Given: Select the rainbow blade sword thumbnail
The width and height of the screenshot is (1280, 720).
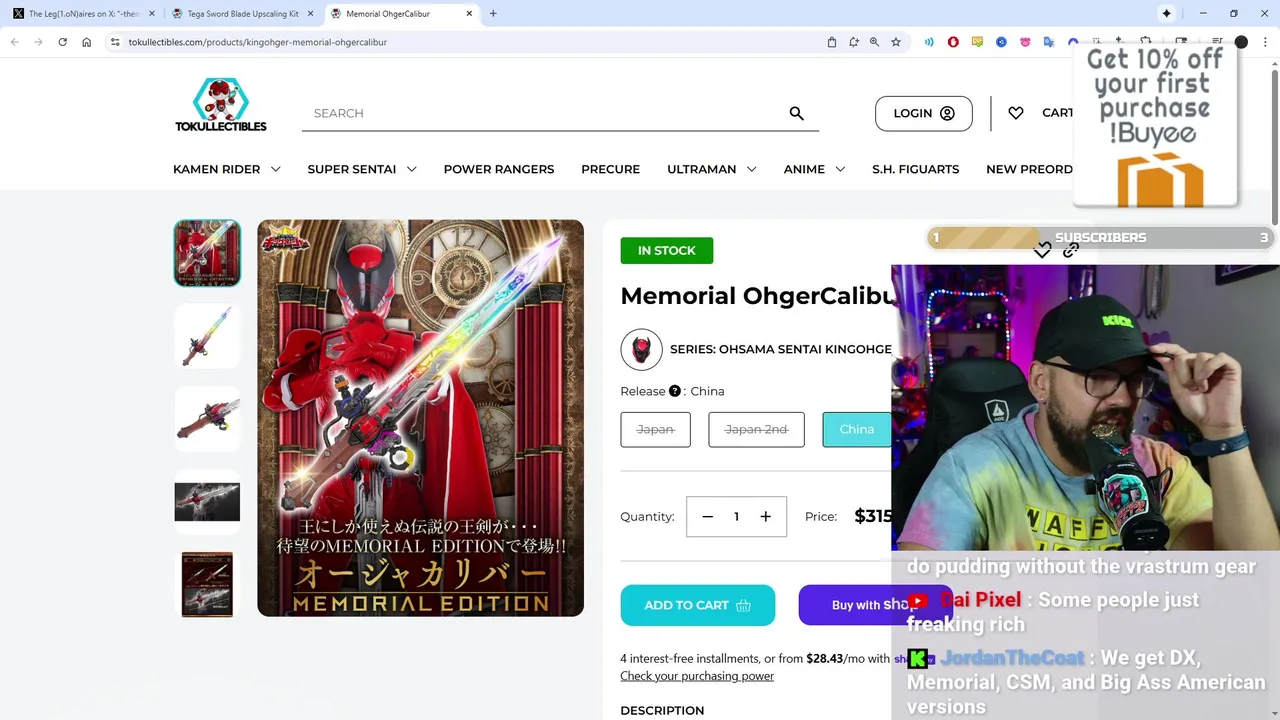Looking at the screenshot, I should (x=207, y=336).
